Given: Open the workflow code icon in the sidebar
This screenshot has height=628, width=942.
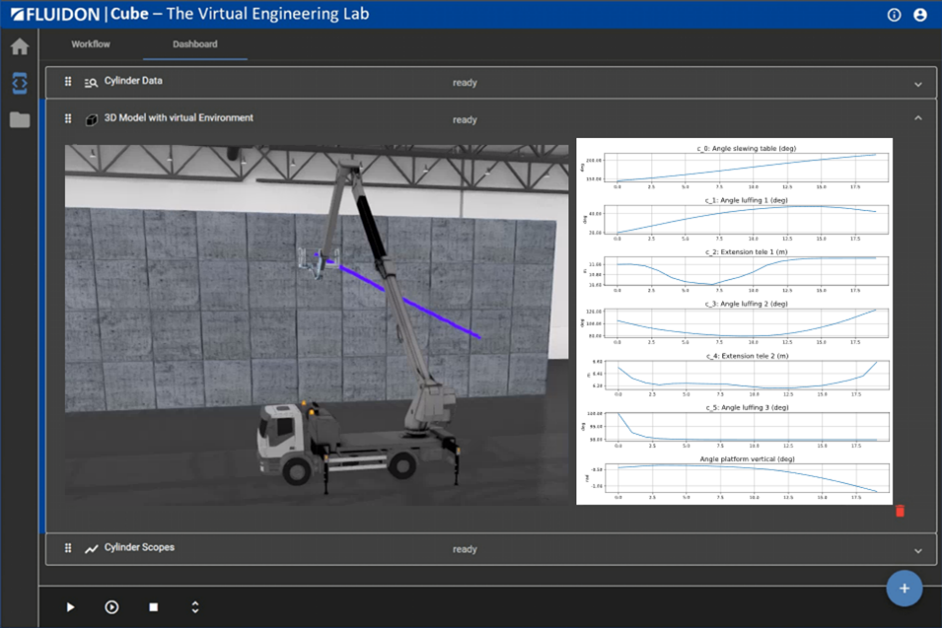Looking at the screenshot, I should [20, 83].
